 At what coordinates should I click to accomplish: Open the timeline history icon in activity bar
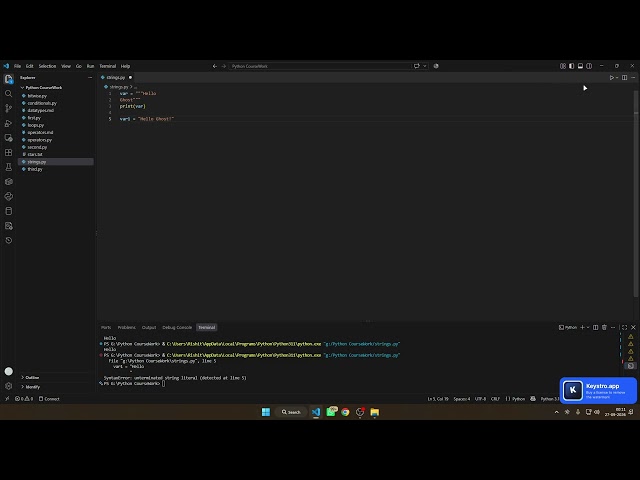(x=9, y=240)
